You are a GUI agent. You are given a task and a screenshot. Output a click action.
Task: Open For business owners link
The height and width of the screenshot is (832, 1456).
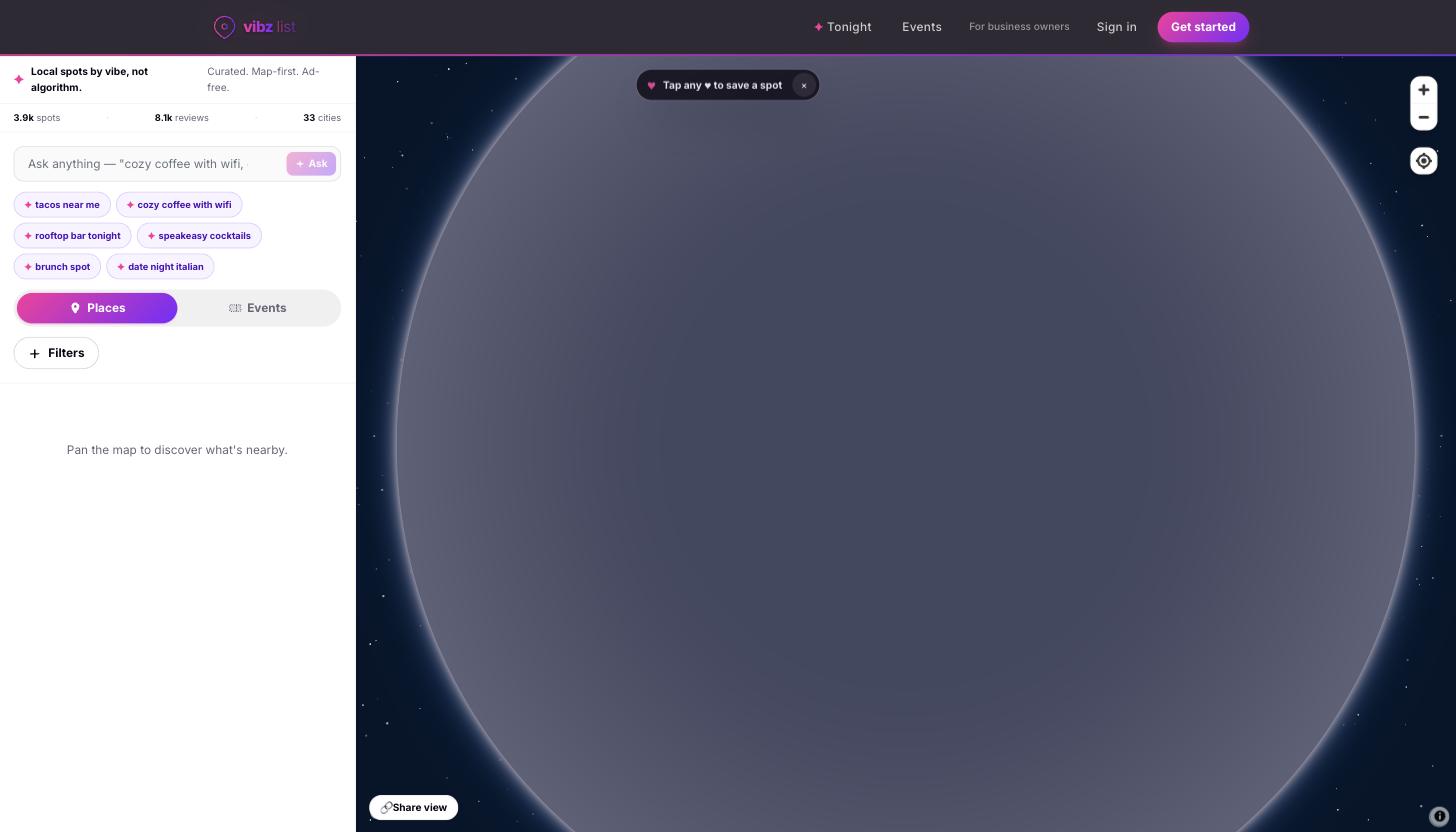(x=1019, y=27)
